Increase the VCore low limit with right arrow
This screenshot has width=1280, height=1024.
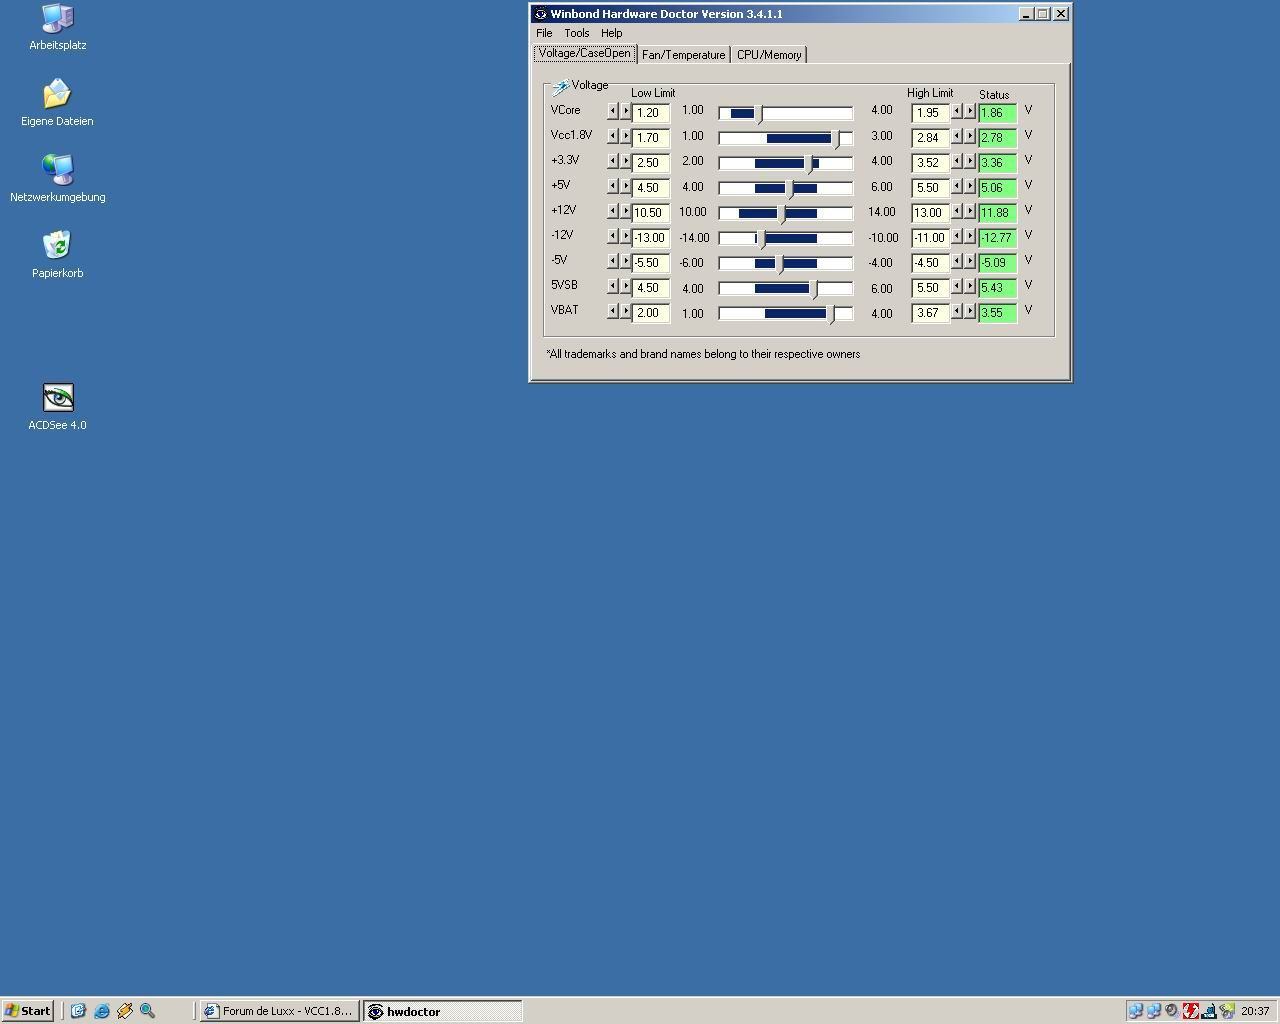click(x=625, y=111)
